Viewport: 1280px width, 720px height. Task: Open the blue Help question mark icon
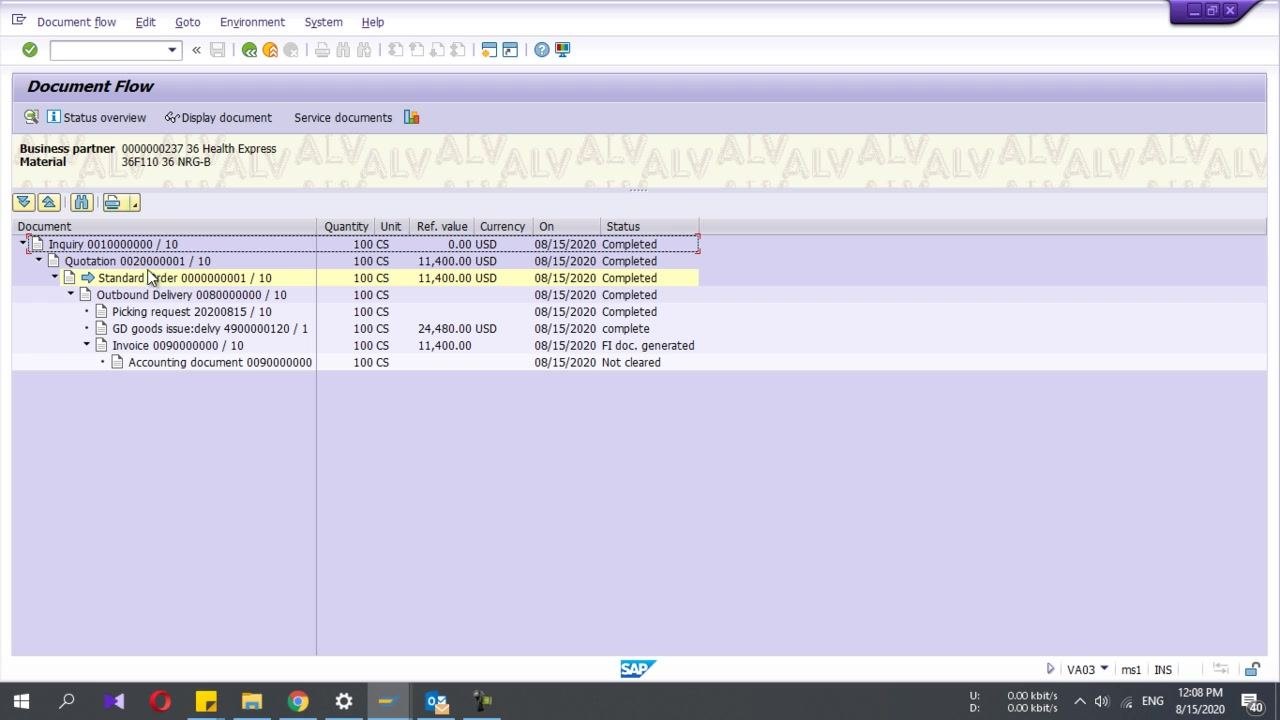[542, 50]
